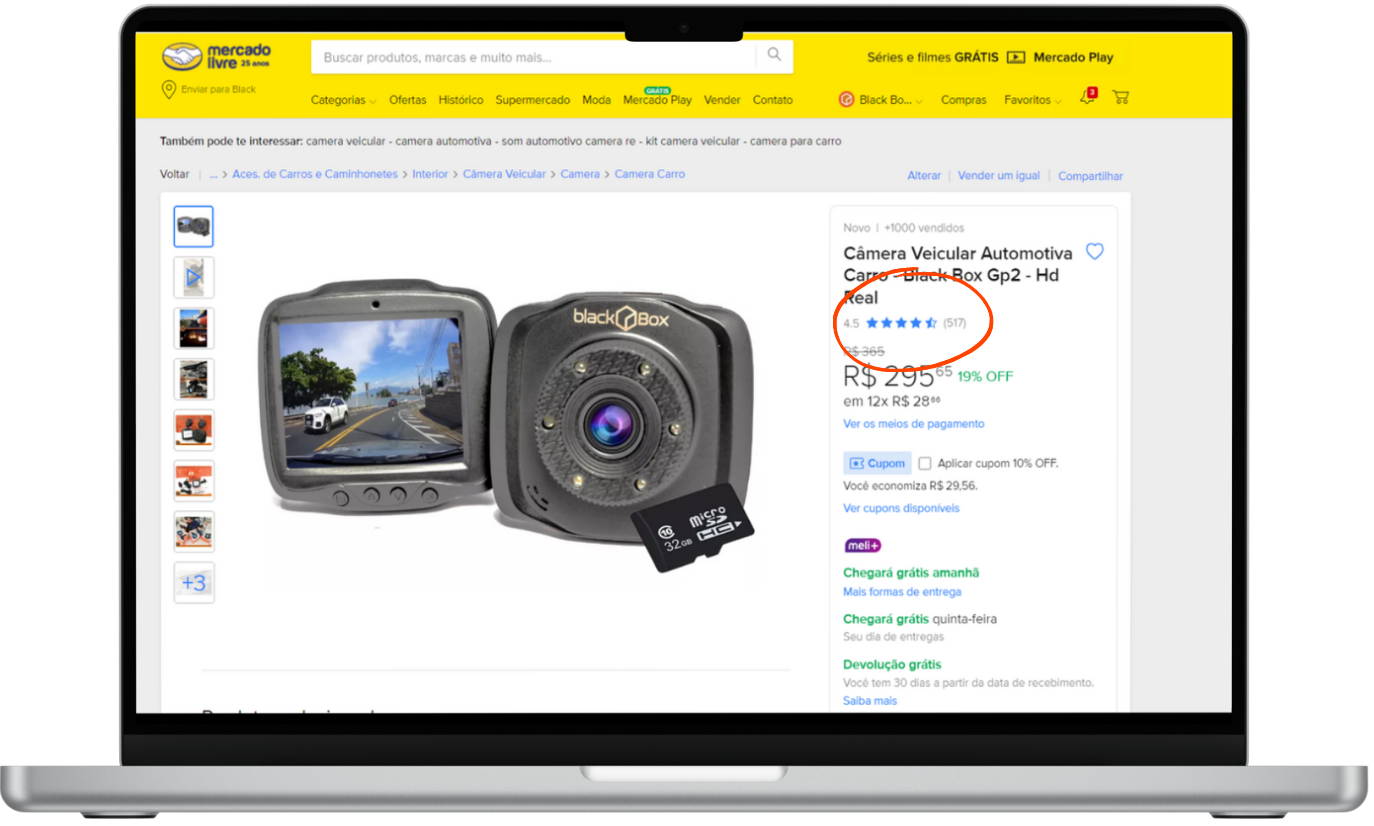
Task: Expand the Categorias dropdown
Action: 344,100
